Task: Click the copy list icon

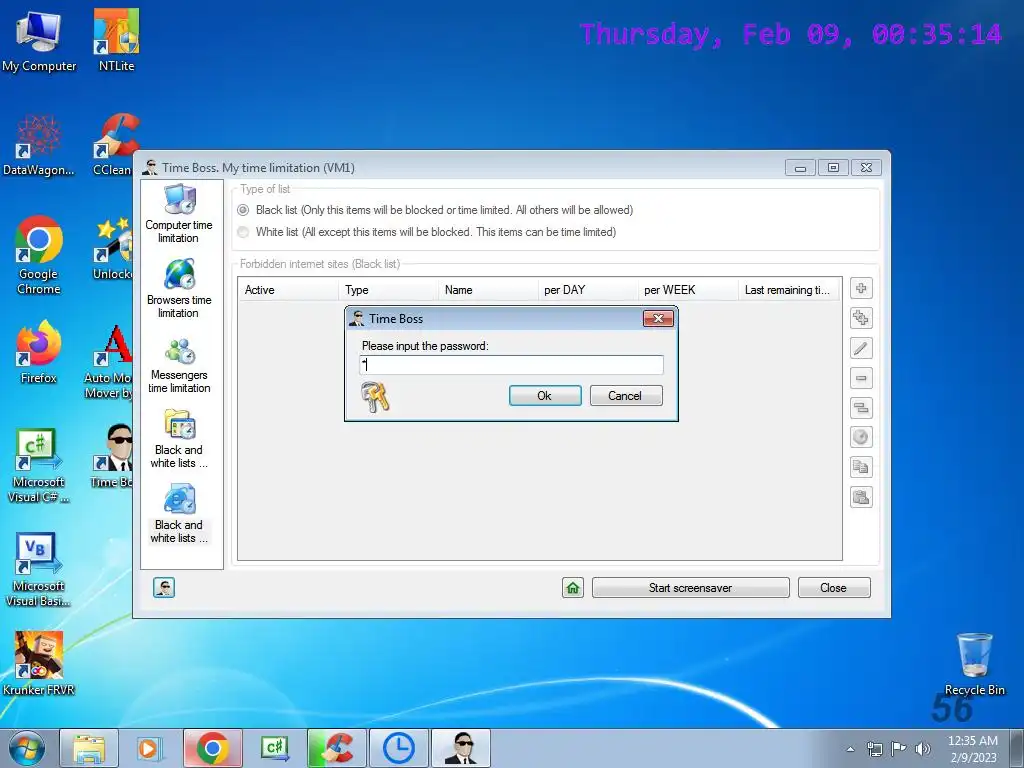Action: coord(861,467)
